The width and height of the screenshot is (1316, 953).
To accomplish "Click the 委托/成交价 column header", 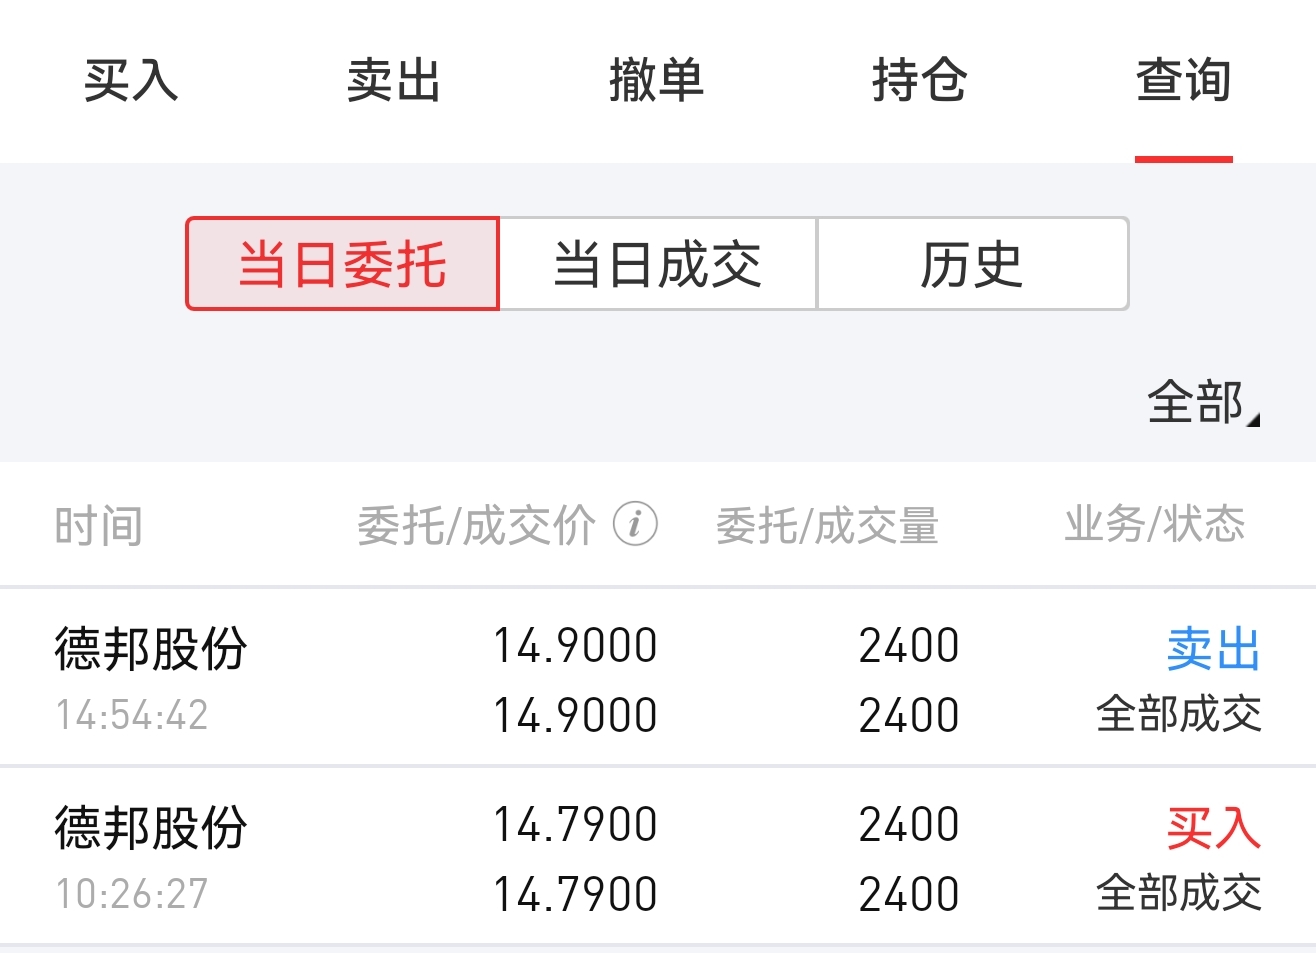I will click(x=476, y=525).
